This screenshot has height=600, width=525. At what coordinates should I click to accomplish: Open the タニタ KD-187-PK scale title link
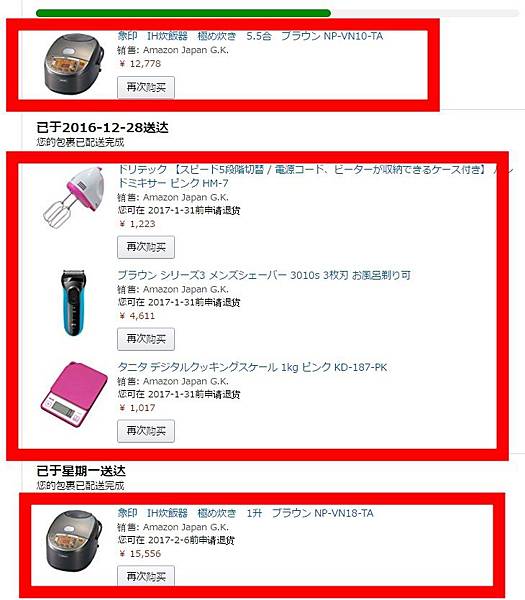(x=252, y=367)
